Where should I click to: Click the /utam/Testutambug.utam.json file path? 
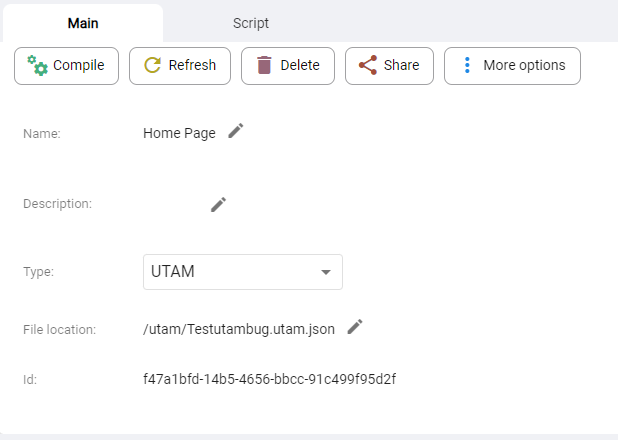[239, 329]
